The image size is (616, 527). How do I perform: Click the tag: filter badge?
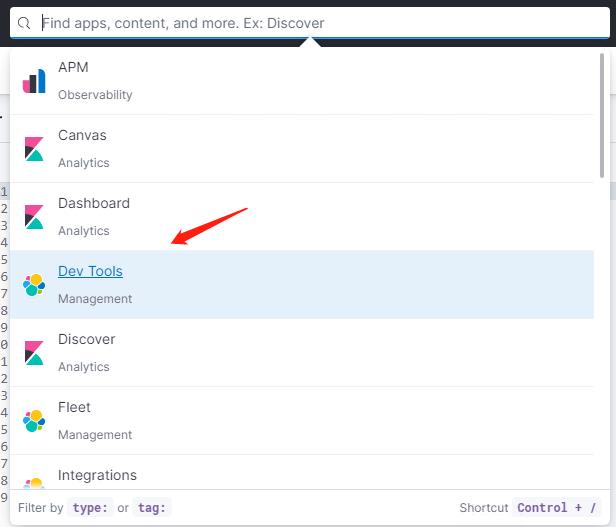152,508
